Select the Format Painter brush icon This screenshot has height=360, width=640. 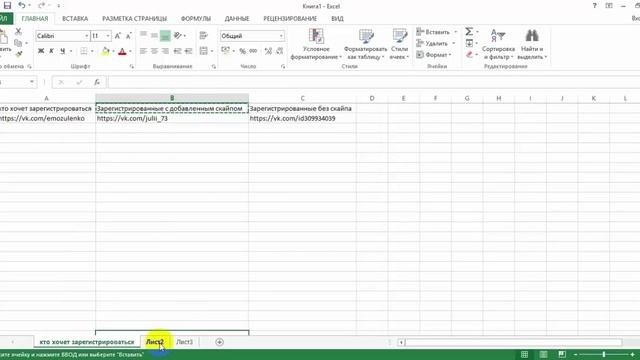[x=19, y=53]
